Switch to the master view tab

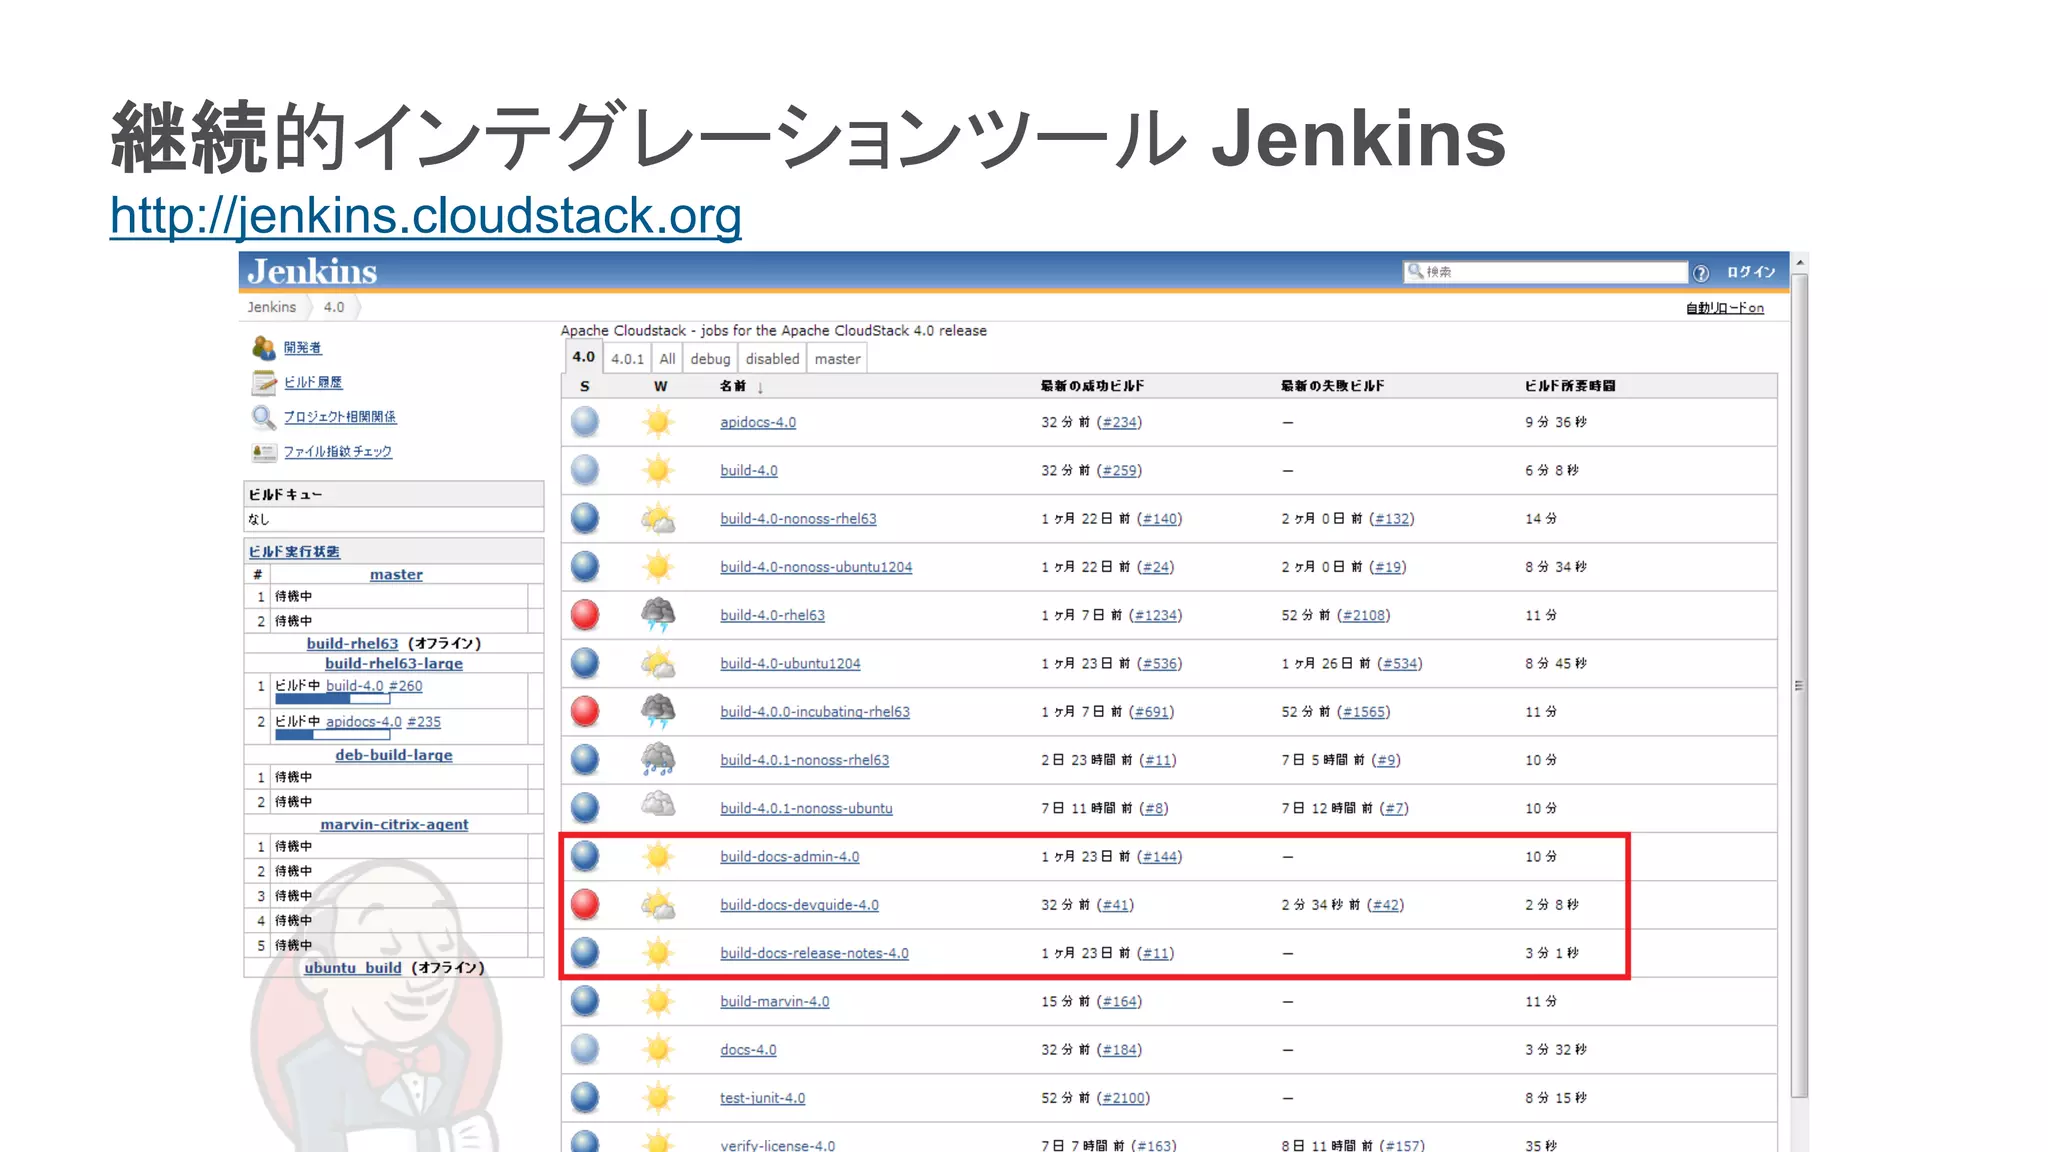pos(837,359)
